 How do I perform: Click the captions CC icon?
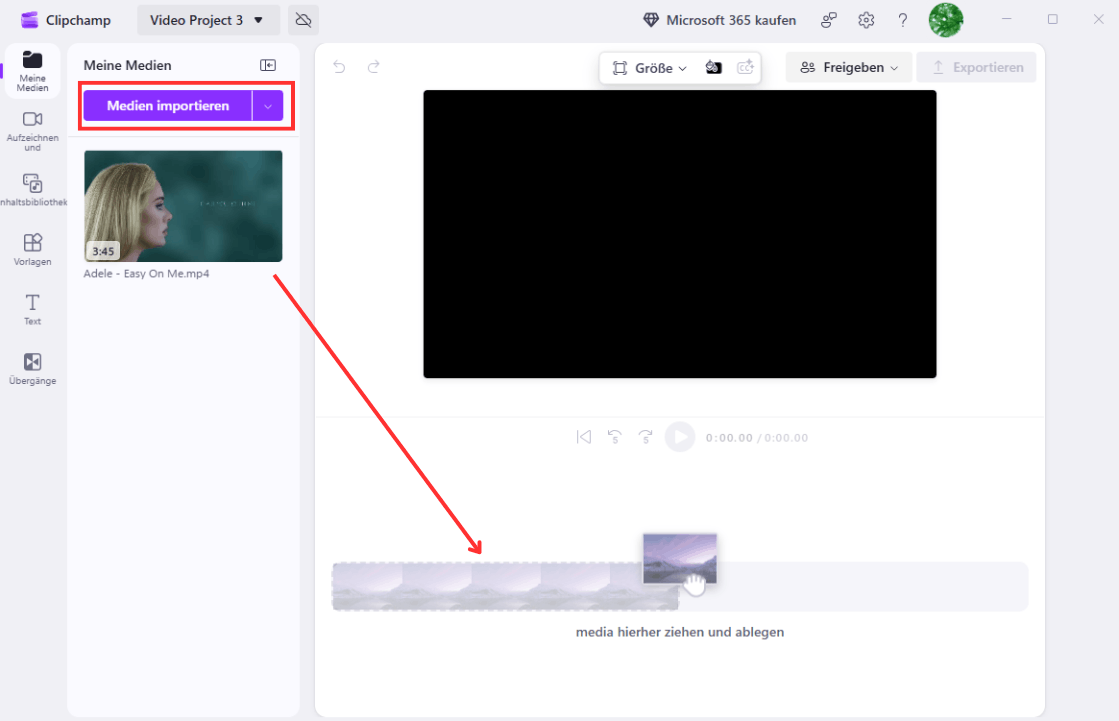click(745, 67)
